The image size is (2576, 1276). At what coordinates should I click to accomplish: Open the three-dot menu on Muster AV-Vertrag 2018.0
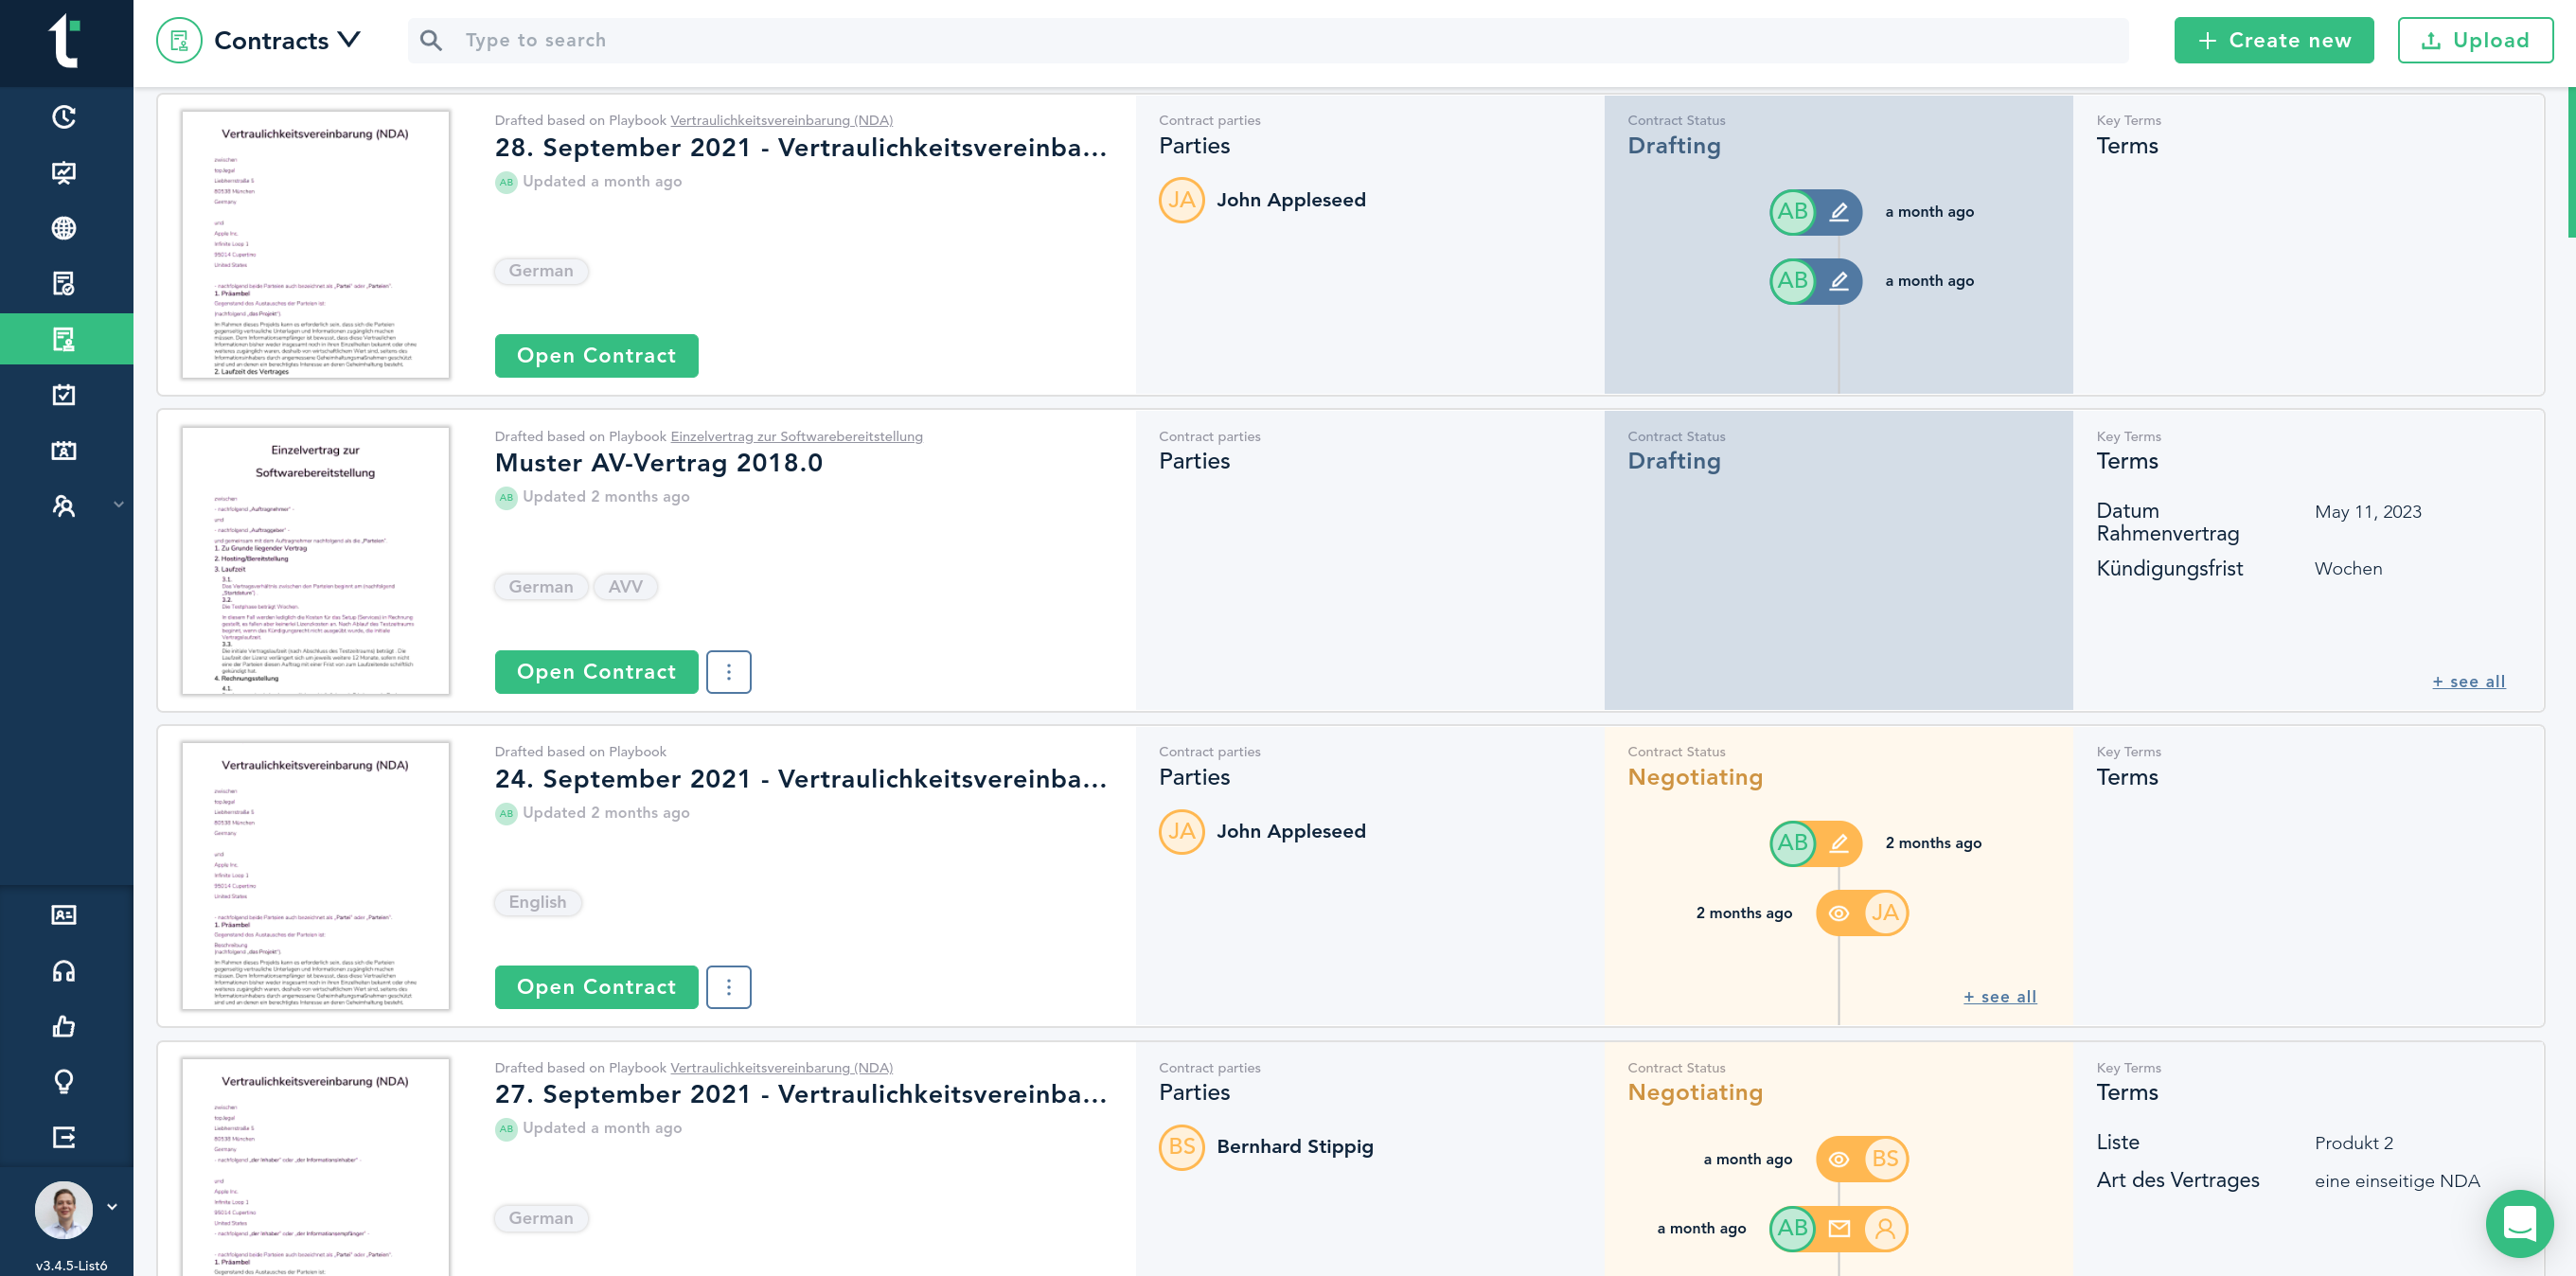[729, 671]
